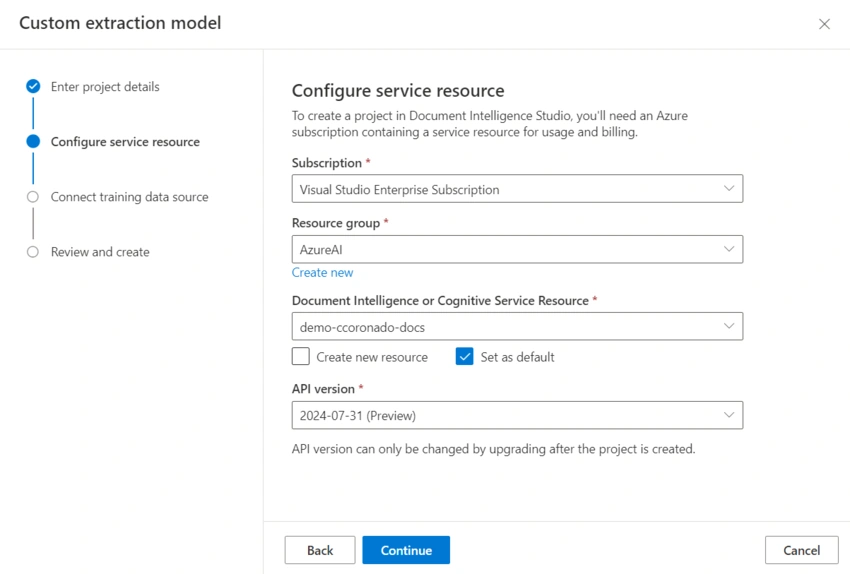Click the Configure service resource heading
850x574 pixels.
pyautogui.click(x=398, y=91)
